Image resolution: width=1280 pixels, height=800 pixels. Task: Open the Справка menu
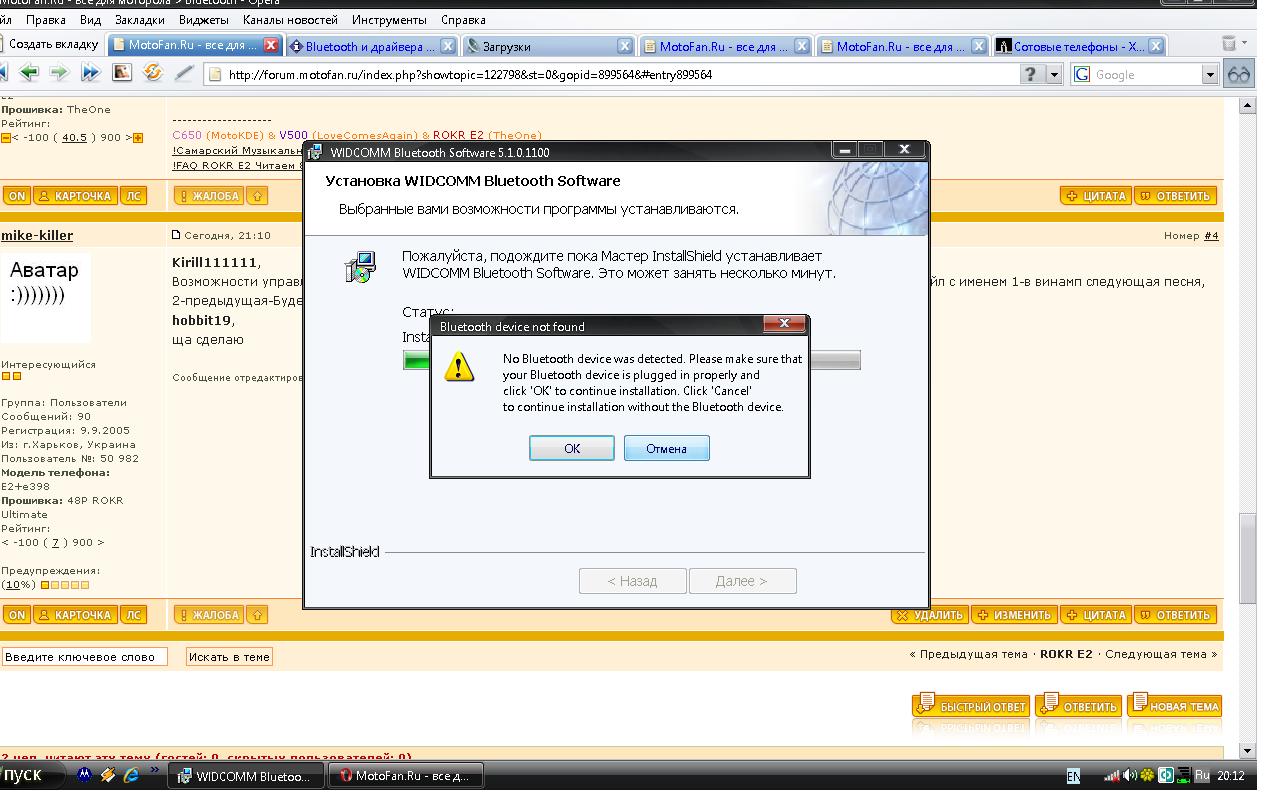click(x=463, y=19)
